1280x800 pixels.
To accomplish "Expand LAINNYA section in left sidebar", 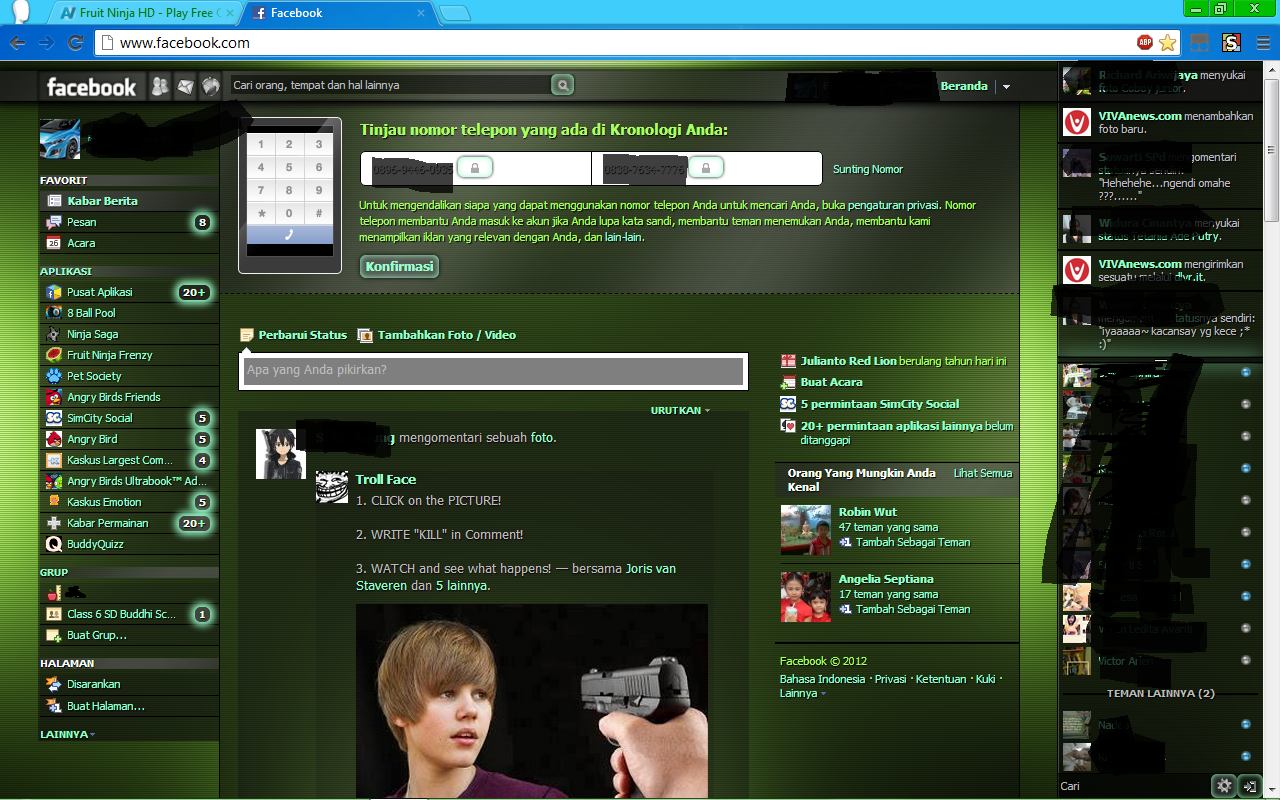I will [68, 734].
